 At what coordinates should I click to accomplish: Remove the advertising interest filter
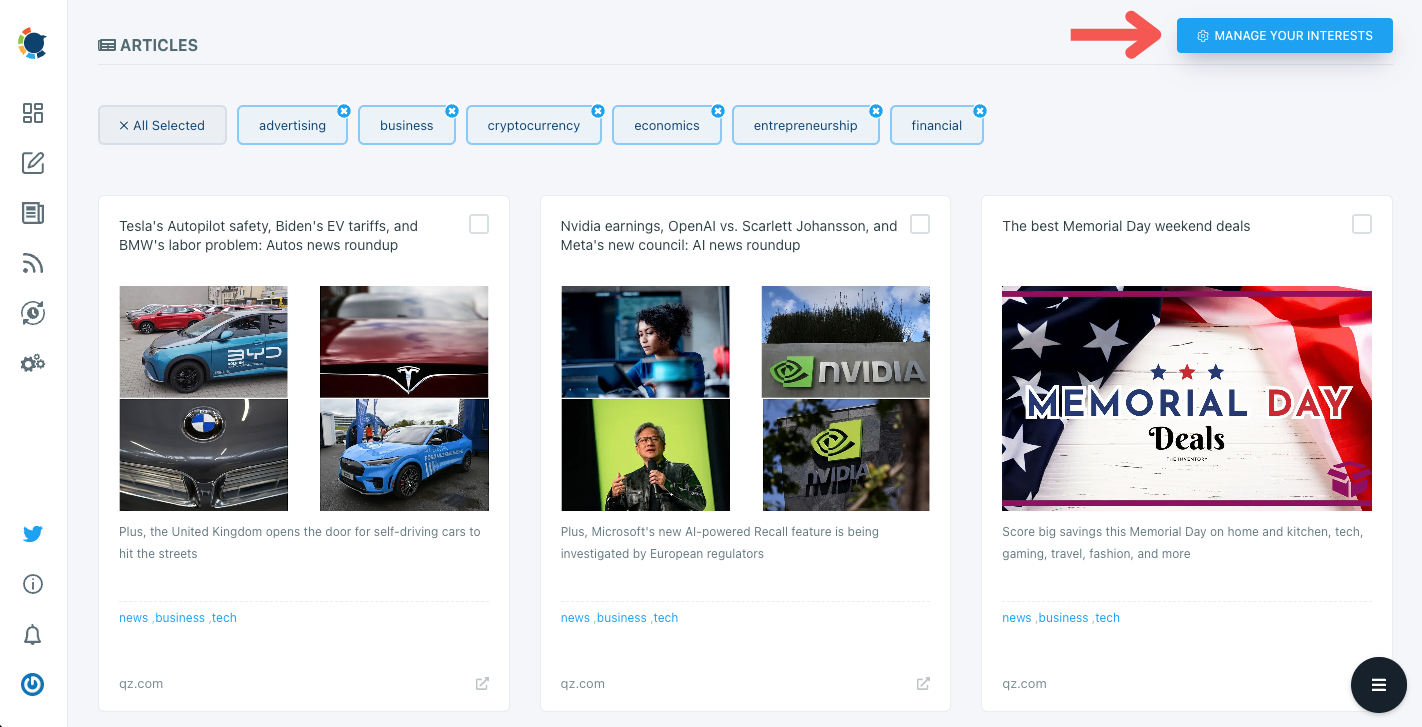(x=344, y=110)
